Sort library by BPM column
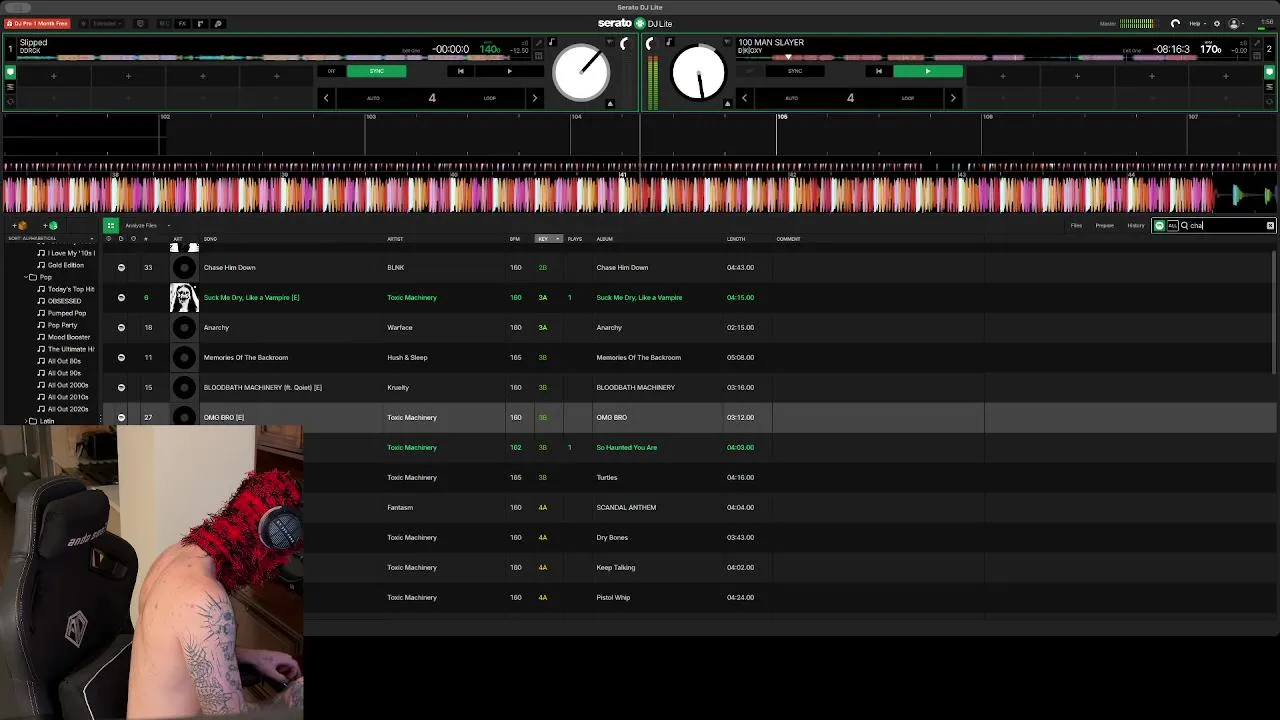The width and height of the screenshot is (1280, 720). (x=515, y=239)
